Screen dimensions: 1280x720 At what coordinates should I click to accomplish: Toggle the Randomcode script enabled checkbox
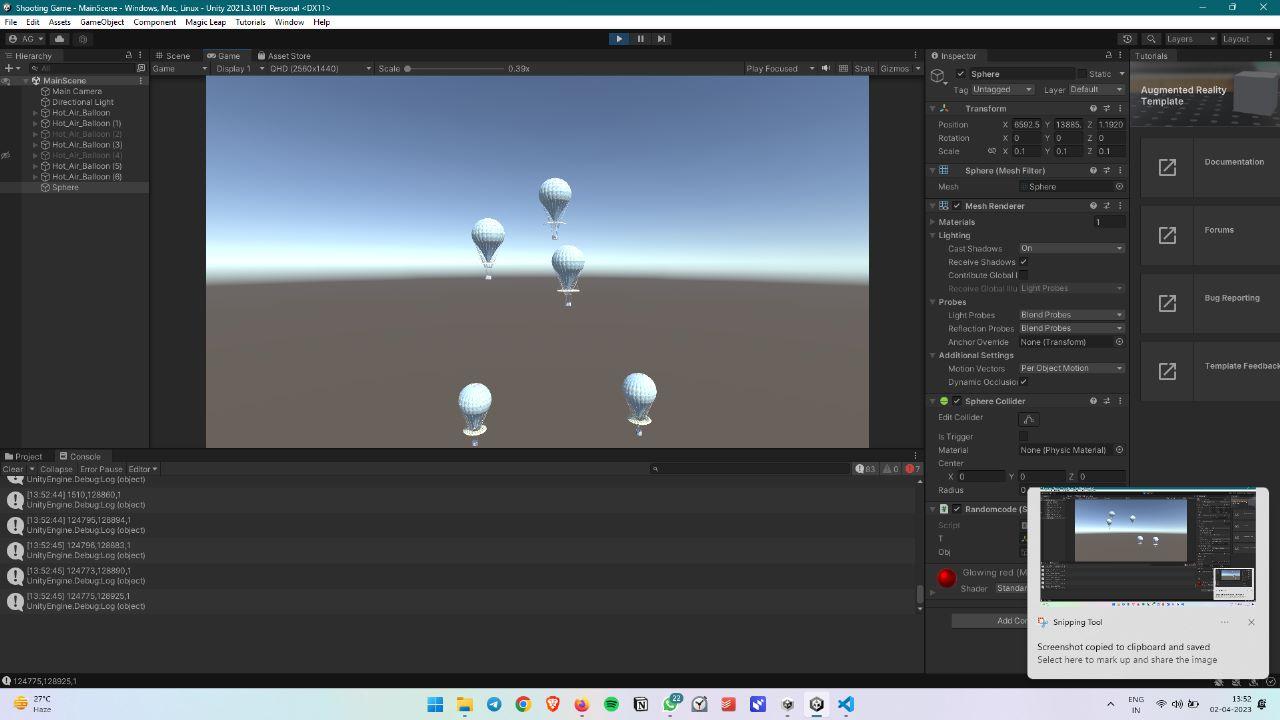[x=957, y=509]
